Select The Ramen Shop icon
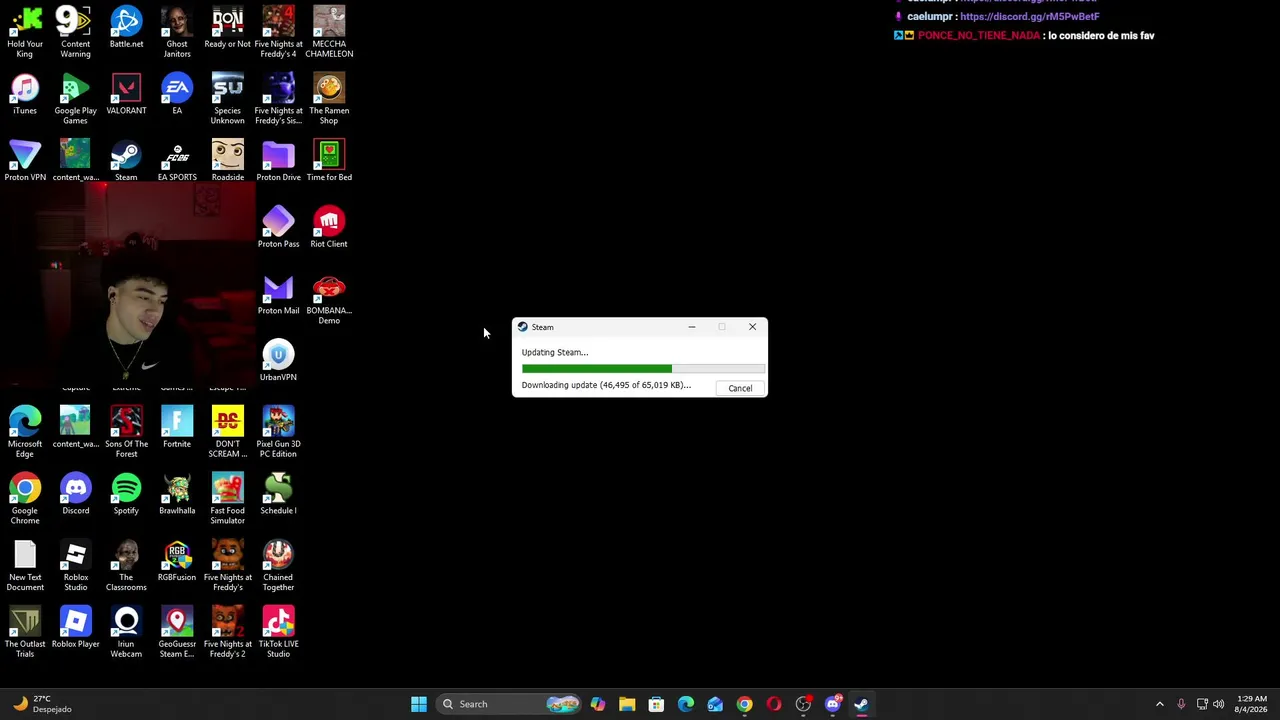The width and height of the screenshot is (1280, 720). (329, 98)
